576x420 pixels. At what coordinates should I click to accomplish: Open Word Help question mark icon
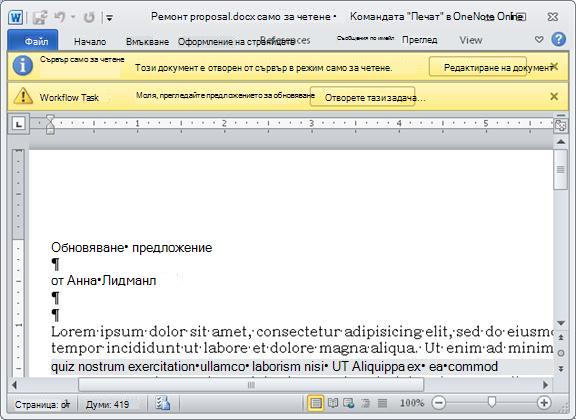tap(559, 39)
